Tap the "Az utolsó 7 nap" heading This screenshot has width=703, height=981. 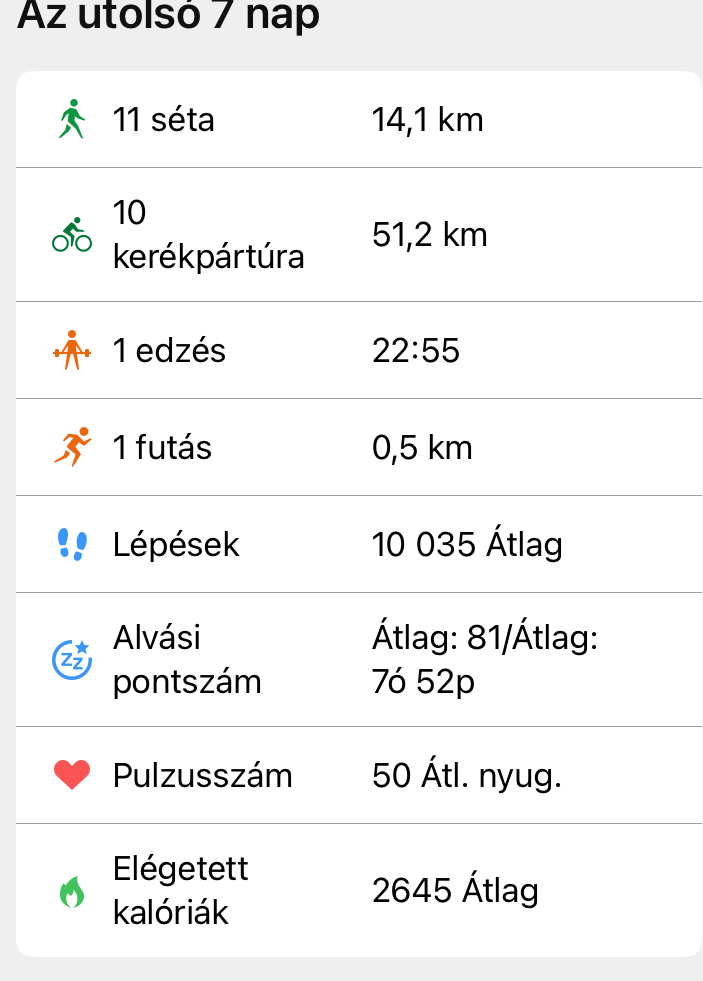(x=168, y=16)
